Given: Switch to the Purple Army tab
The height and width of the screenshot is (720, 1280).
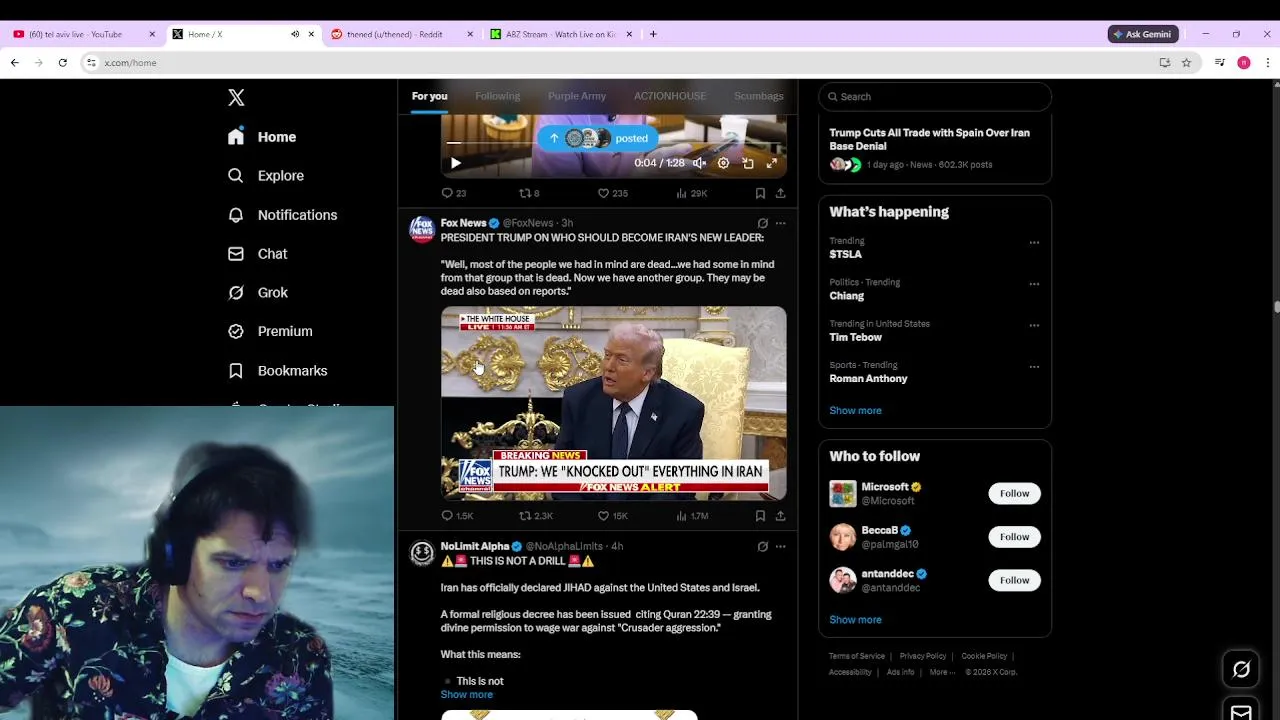Looking at the screenshot, I should click(577, 96).
